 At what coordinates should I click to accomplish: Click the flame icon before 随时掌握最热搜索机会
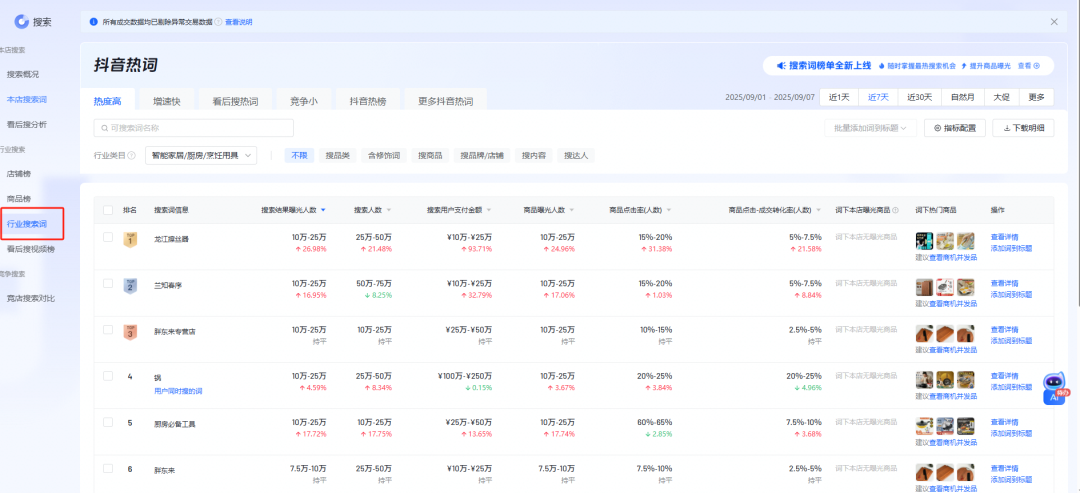click(x=881, y=66)
